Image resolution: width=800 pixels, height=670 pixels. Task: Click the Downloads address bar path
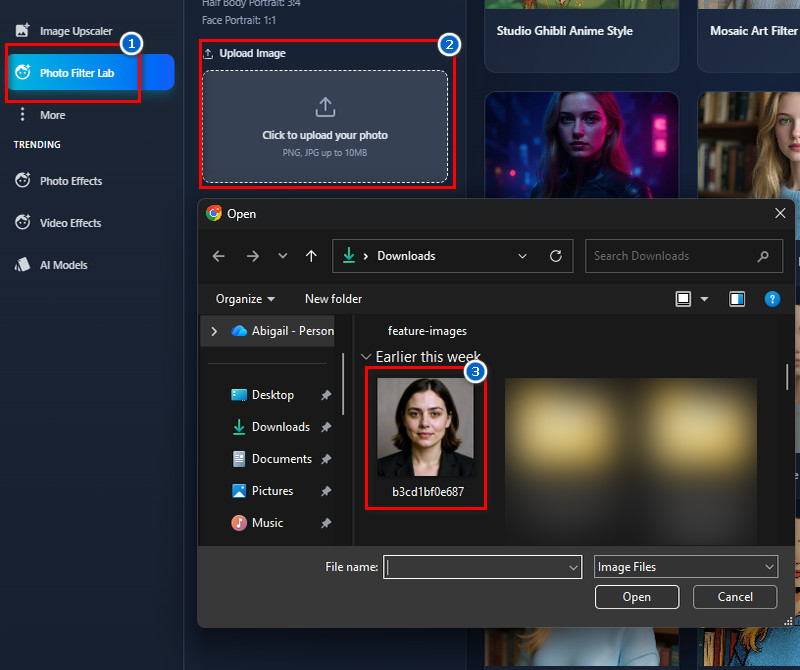point(406,256)
